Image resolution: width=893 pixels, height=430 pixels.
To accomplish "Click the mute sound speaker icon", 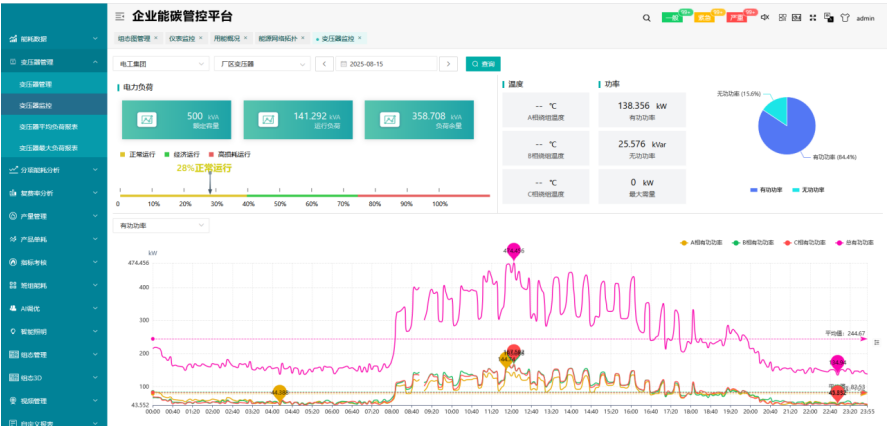I will 765,17.
